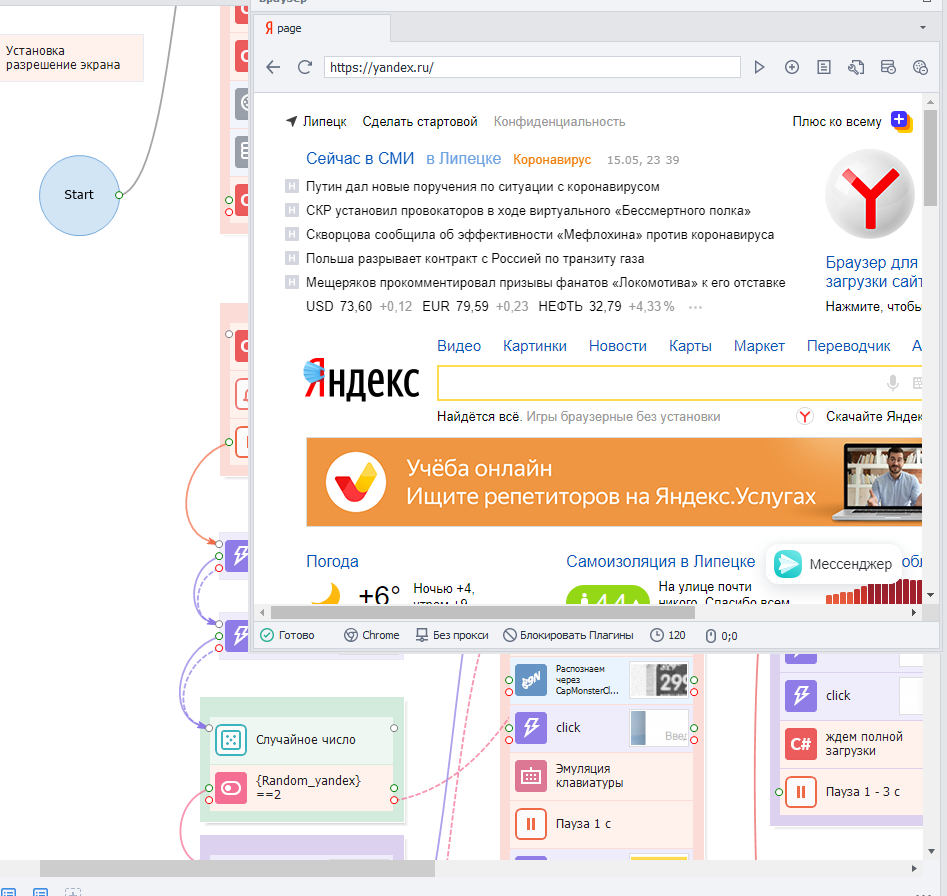Click the Yandex Browser Y ball logo
947x896 pixels.
point(870,194)
